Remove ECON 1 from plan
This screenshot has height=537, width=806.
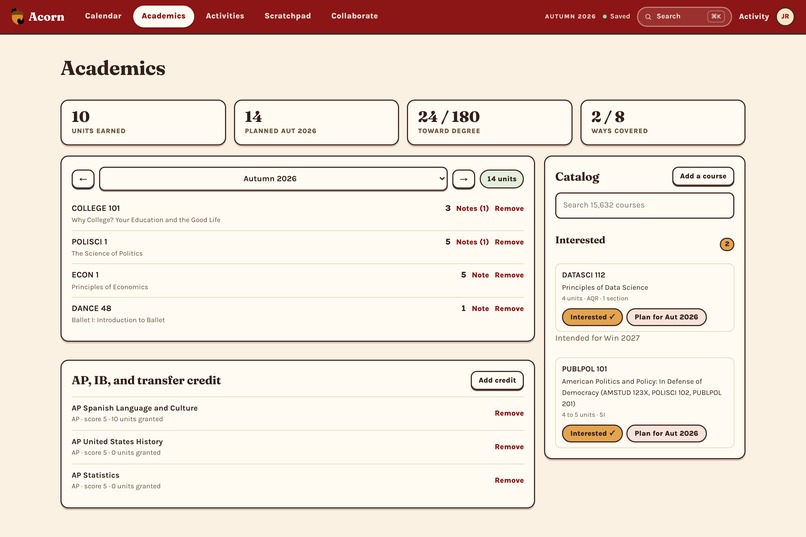tap(509, 275)
